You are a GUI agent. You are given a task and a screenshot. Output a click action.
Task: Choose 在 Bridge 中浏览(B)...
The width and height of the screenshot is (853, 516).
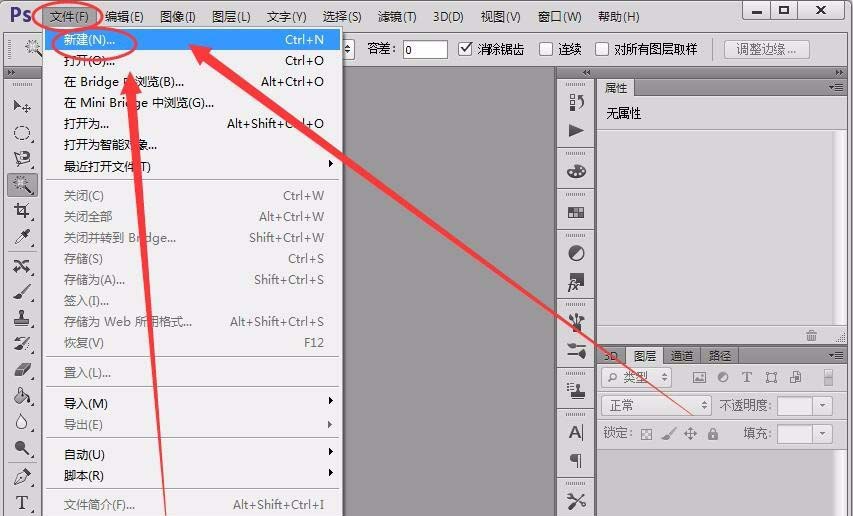coord(193,82)
